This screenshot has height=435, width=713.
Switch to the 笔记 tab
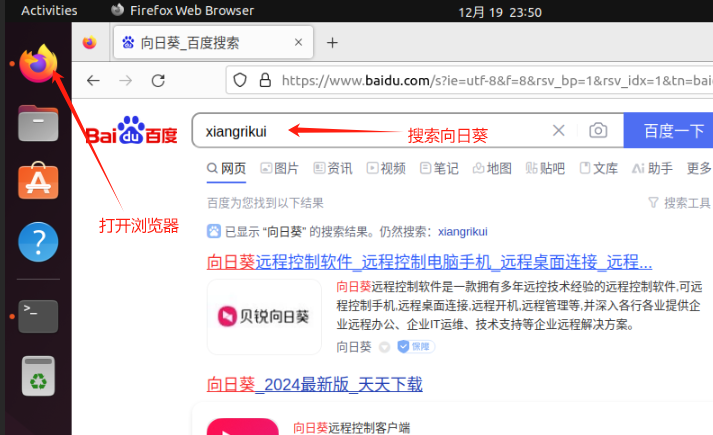click(439, 169)
